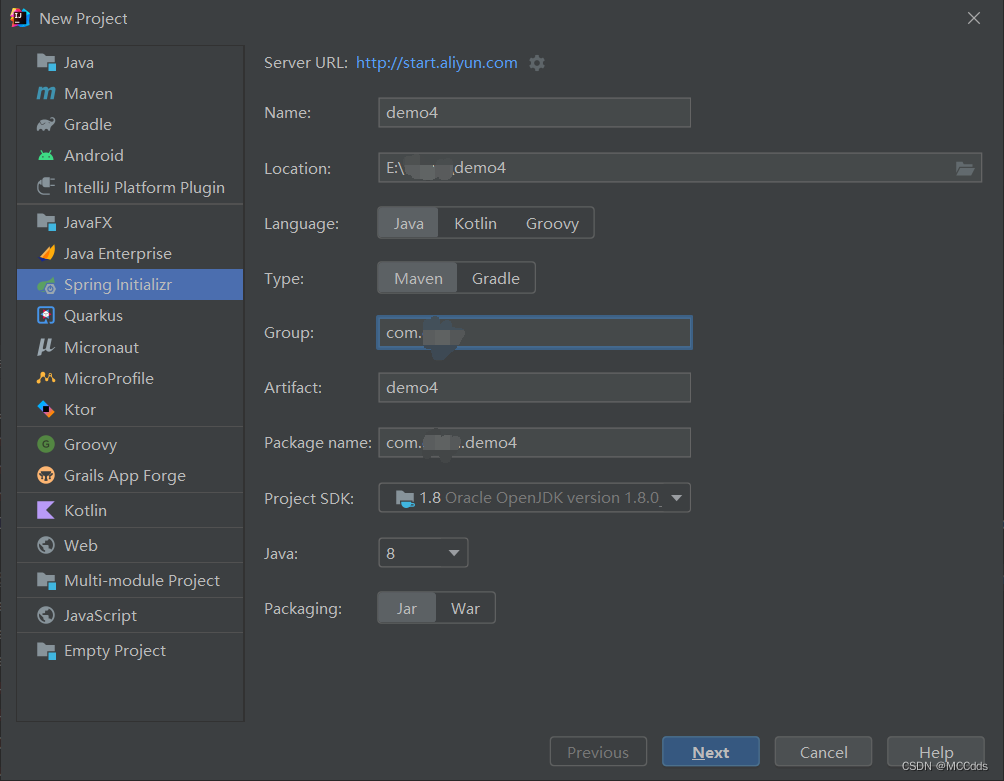Select the Ktor label in the list

tap(80, 409)
